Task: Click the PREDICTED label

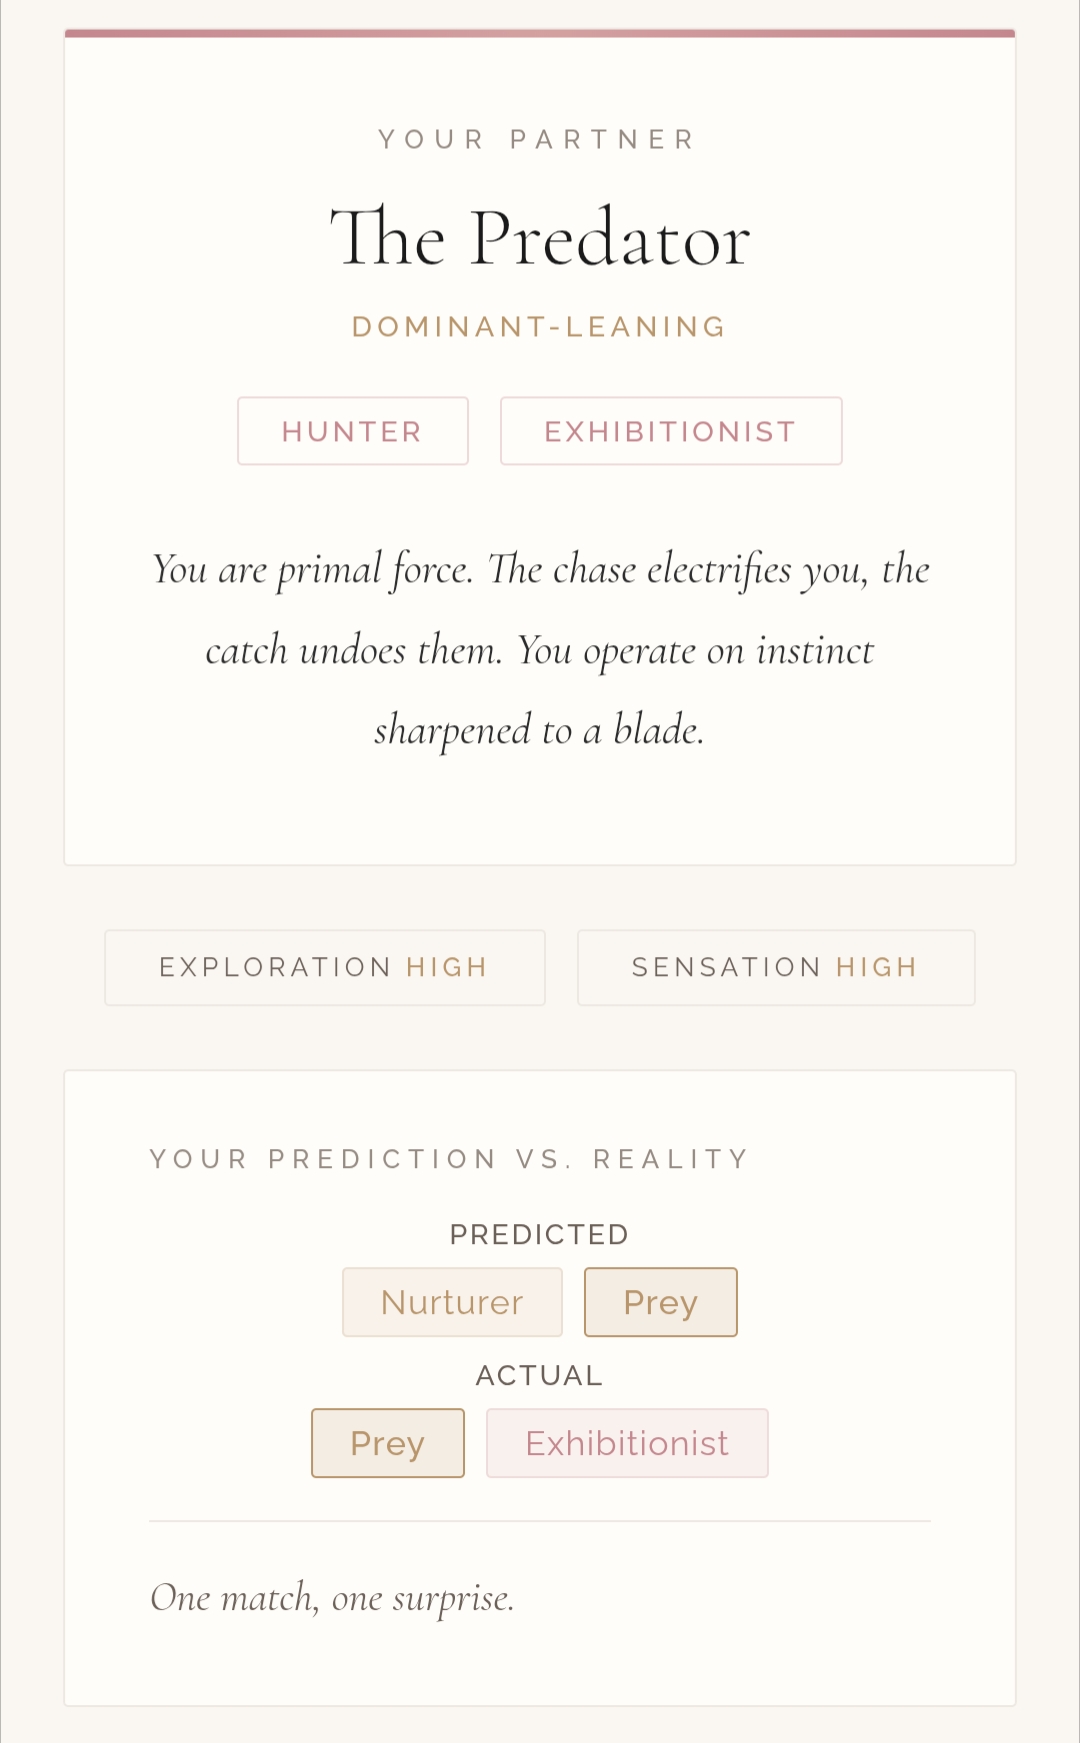Action: click(540, 1235)
